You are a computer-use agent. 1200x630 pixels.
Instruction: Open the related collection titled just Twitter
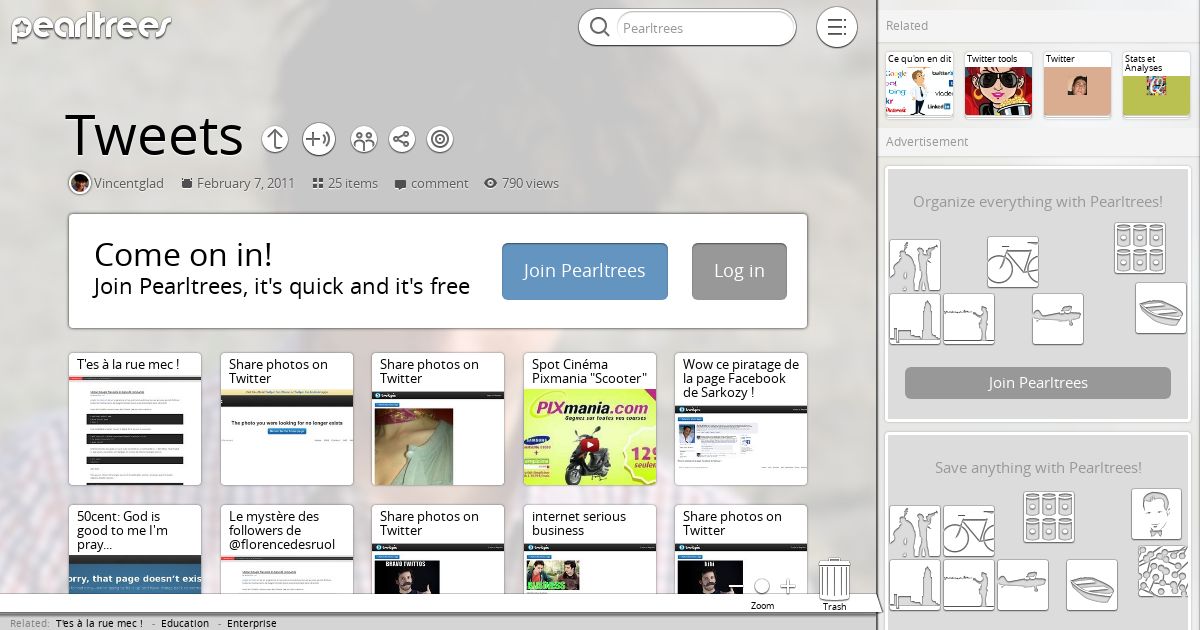1077,84
